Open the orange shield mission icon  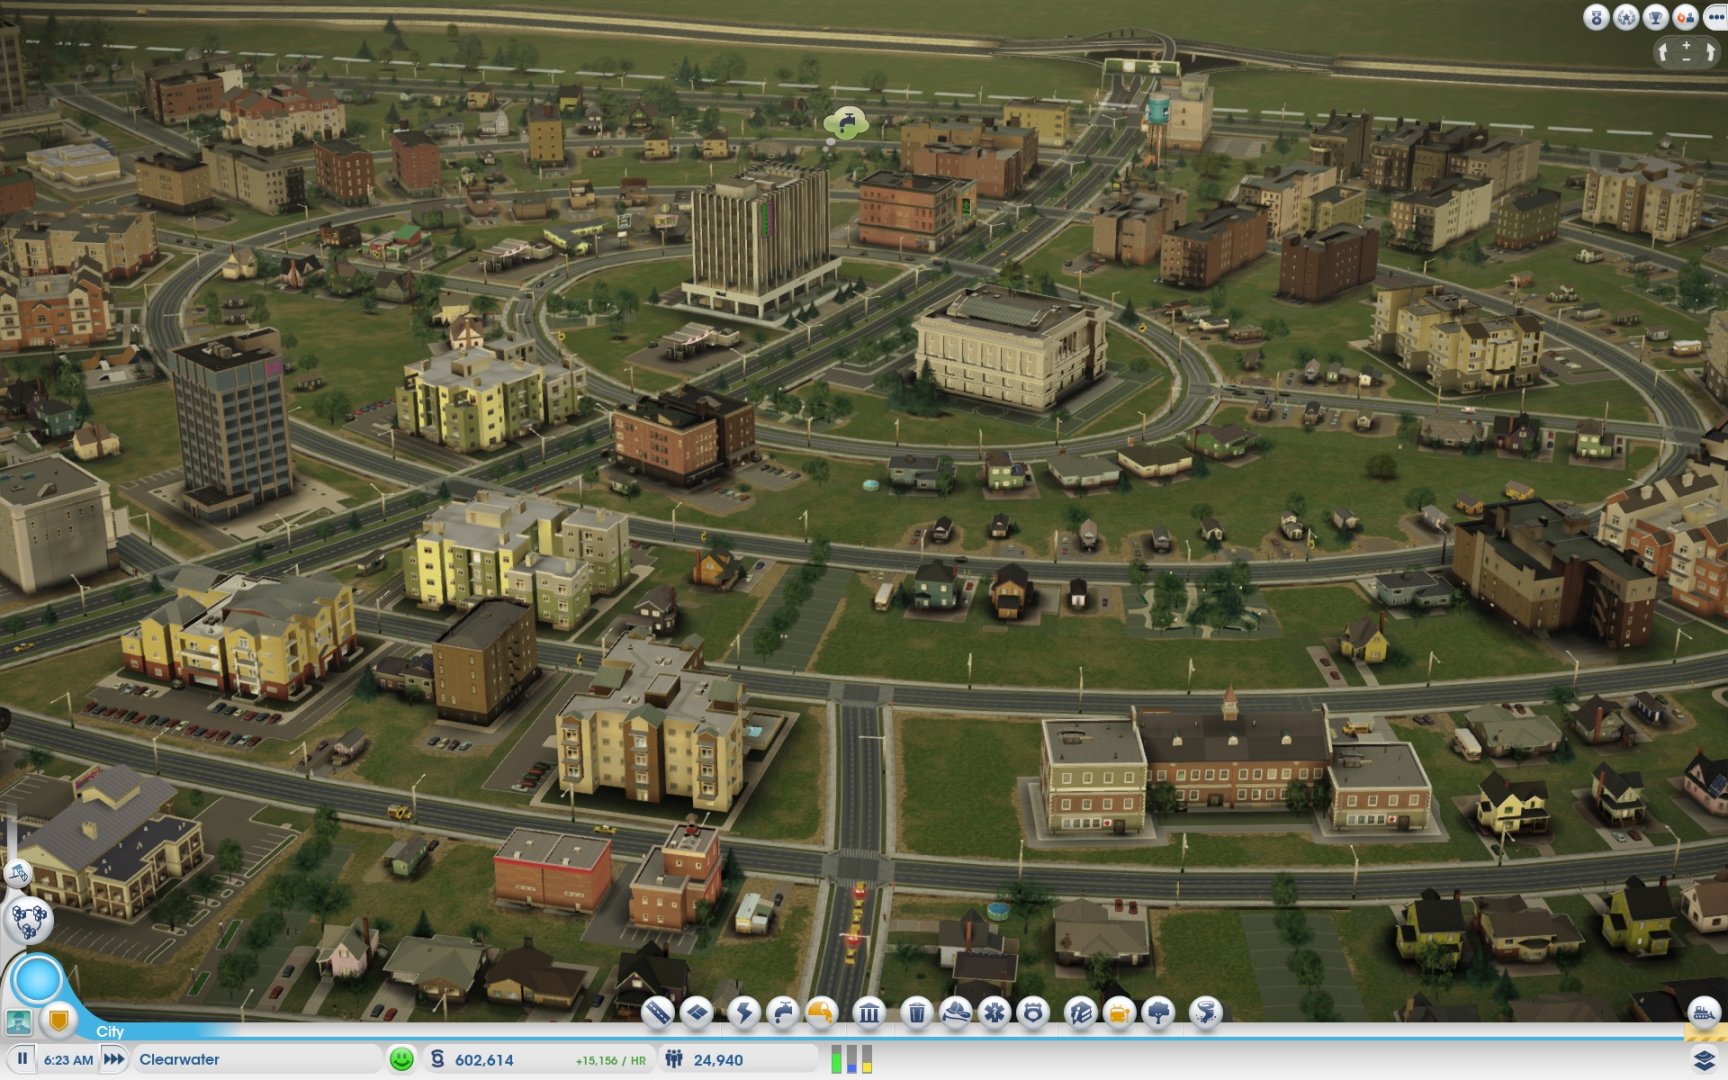point(59,1020)
